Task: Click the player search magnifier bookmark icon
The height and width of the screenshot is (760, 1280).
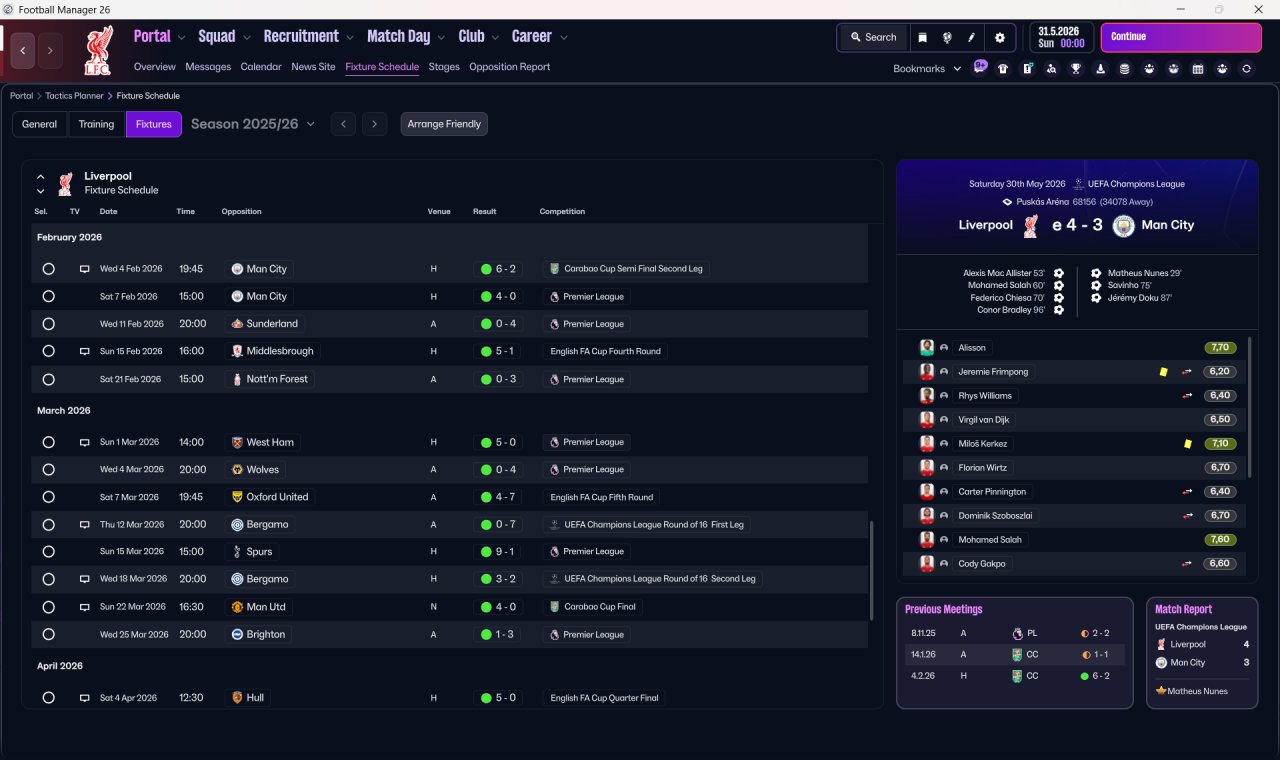Action: [1051, 69]
